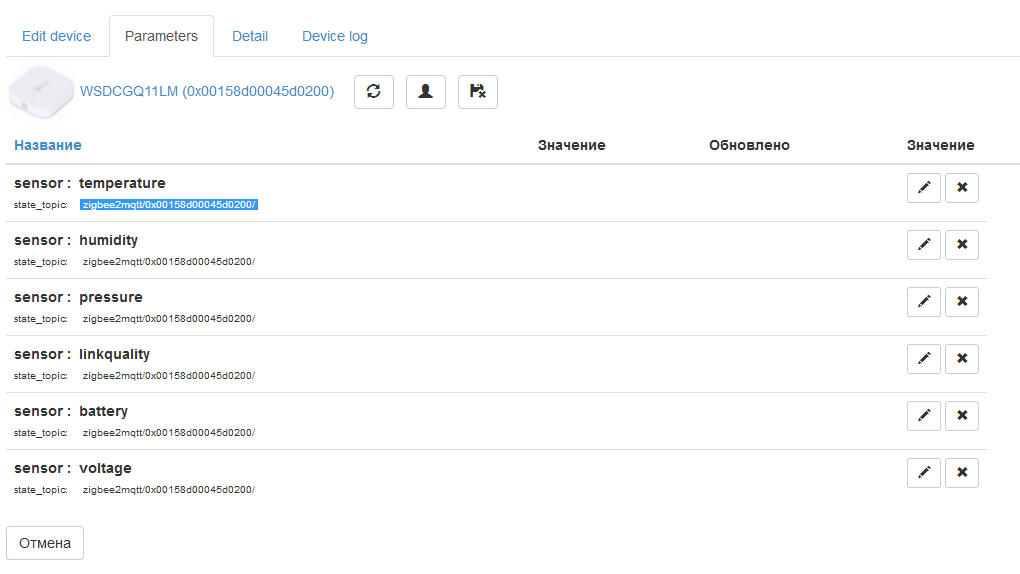Edit the linkquality sensor with pencil icon
The image size is (1020, 574).
click(924, 359)
